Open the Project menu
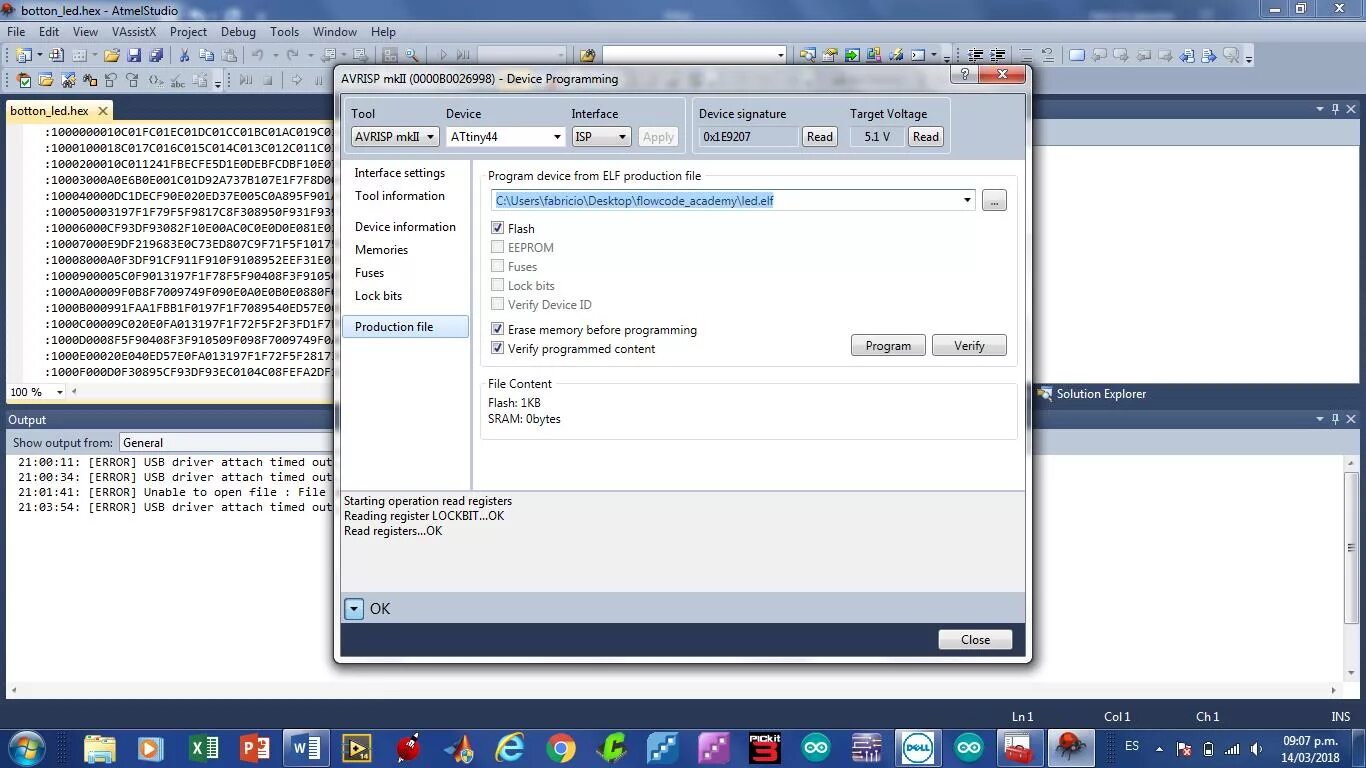1366x768 pixels. coord(188,31)
